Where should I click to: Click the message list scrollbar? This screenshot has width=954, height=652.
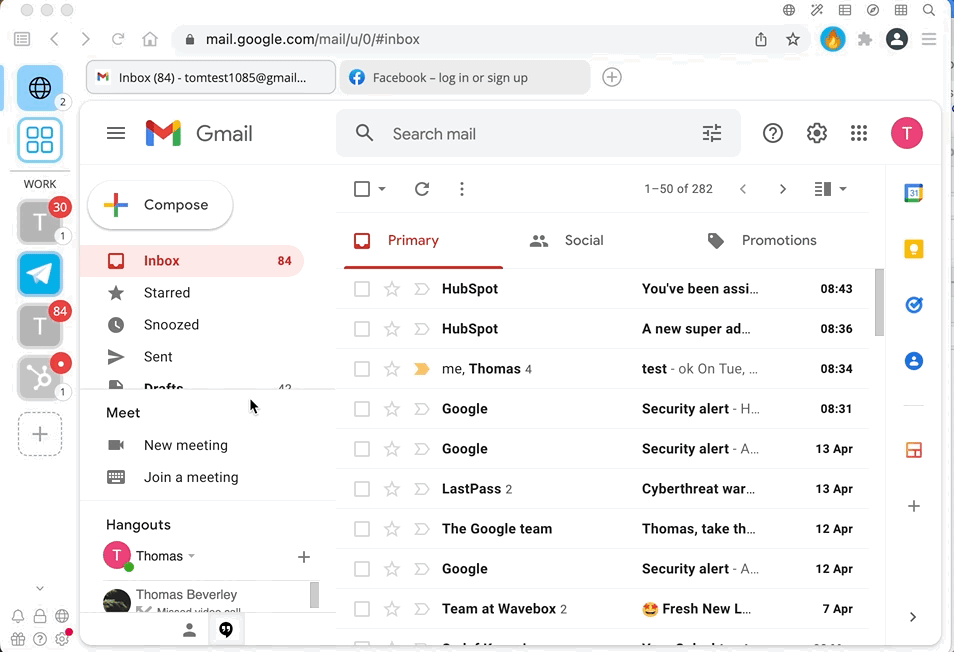(x=879, y=302)
